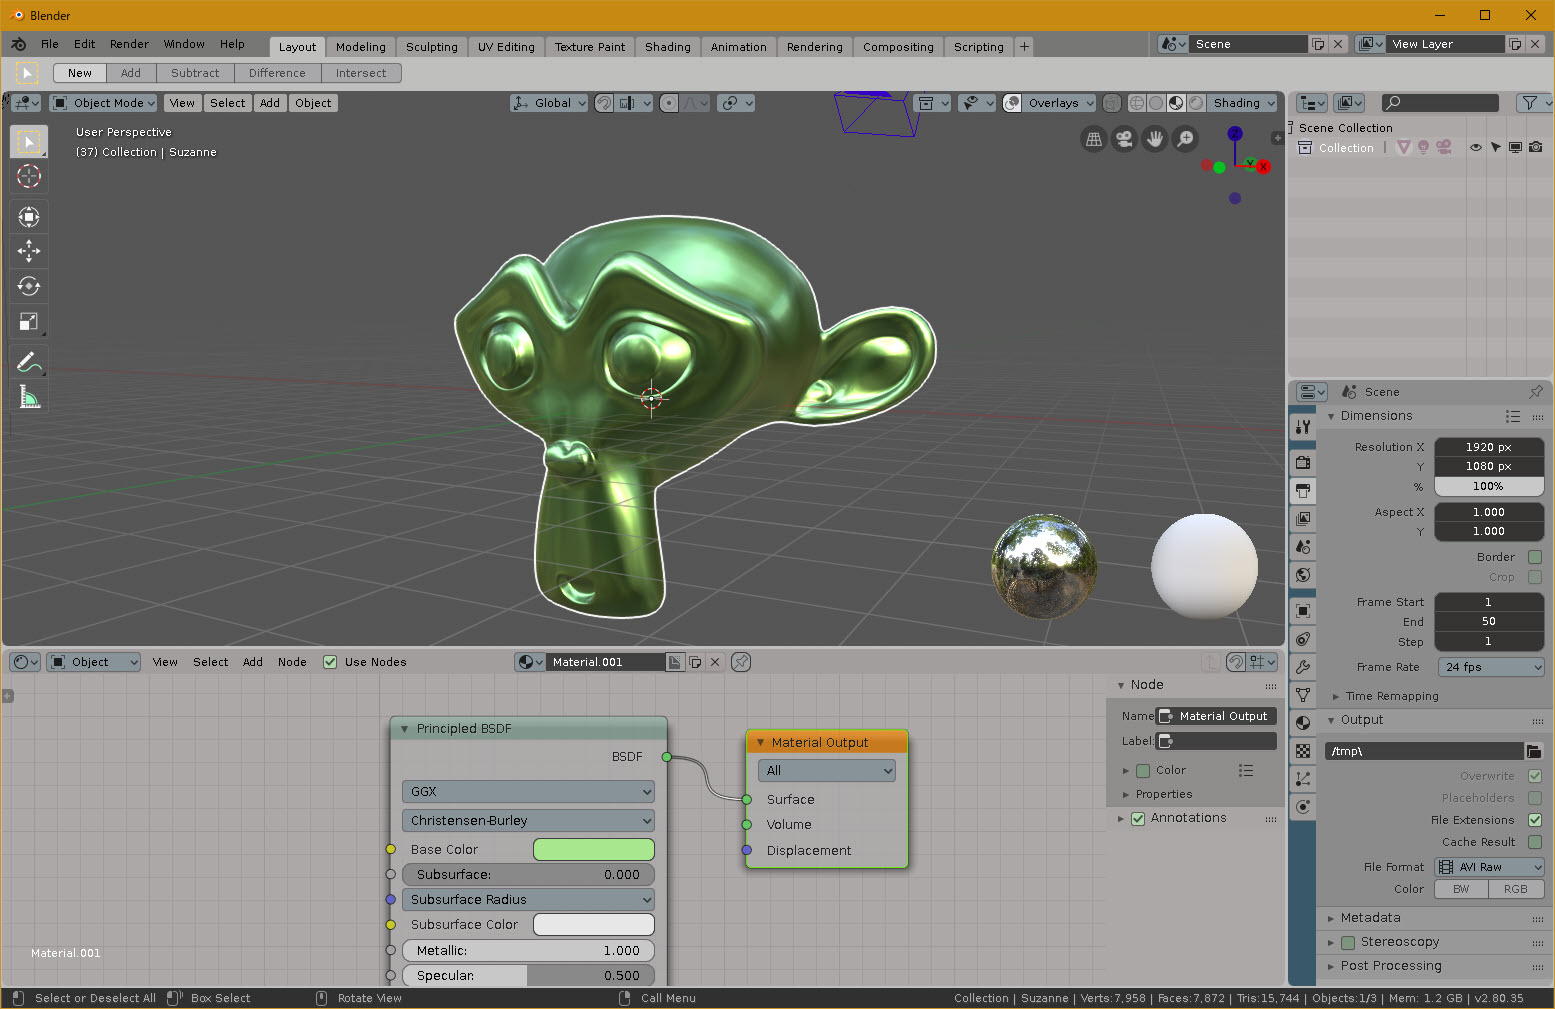1555x1009 pixels.
Task: Open the AVI Raw file format dropdown
Action: [1490, 867]
